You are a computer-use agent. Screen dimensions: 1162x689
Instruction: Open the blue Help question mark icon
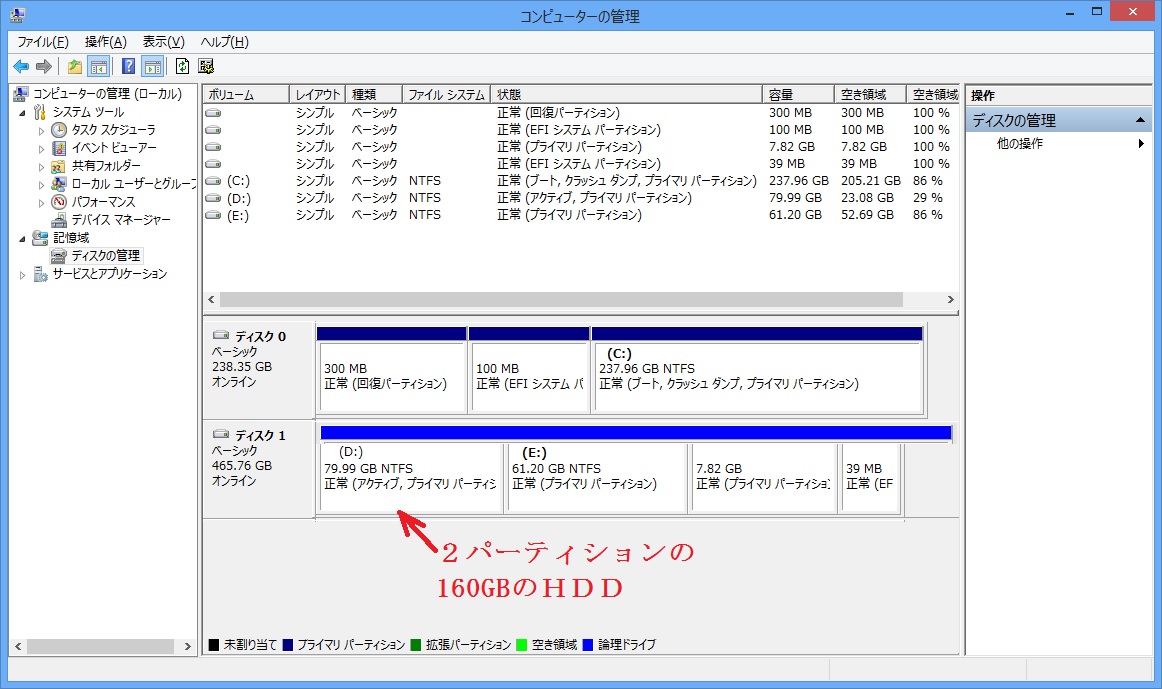[128, 67]
